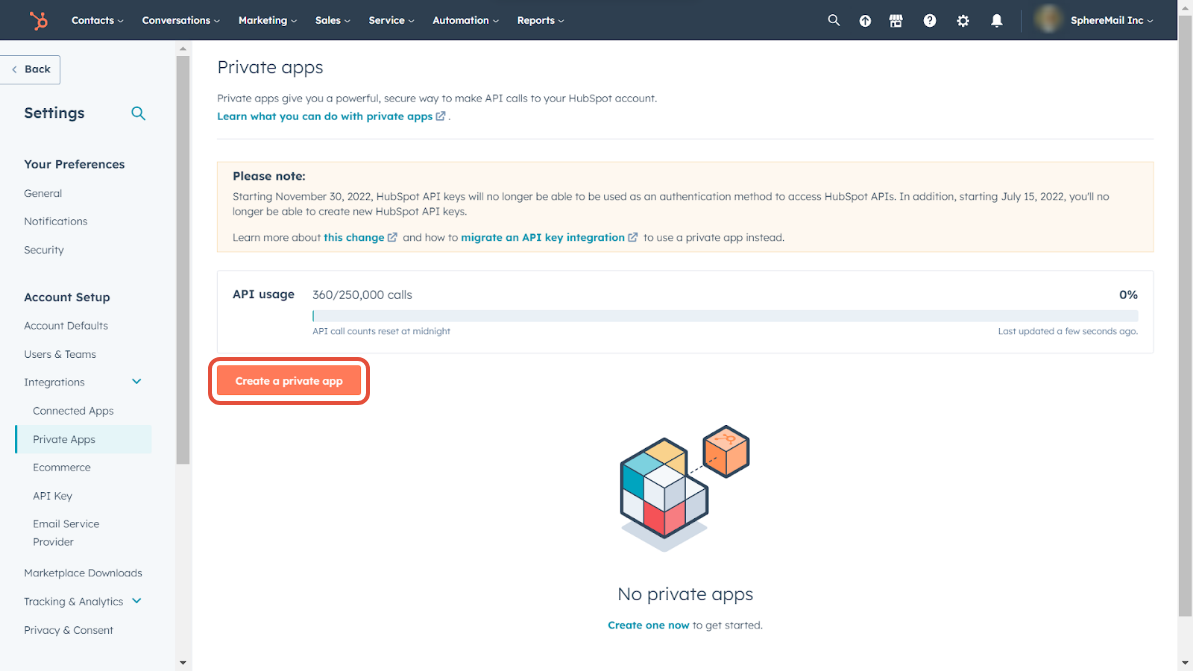Click the '0%' usage value
Screen dimensions: 1193x671
click(x=1128, y=294)
